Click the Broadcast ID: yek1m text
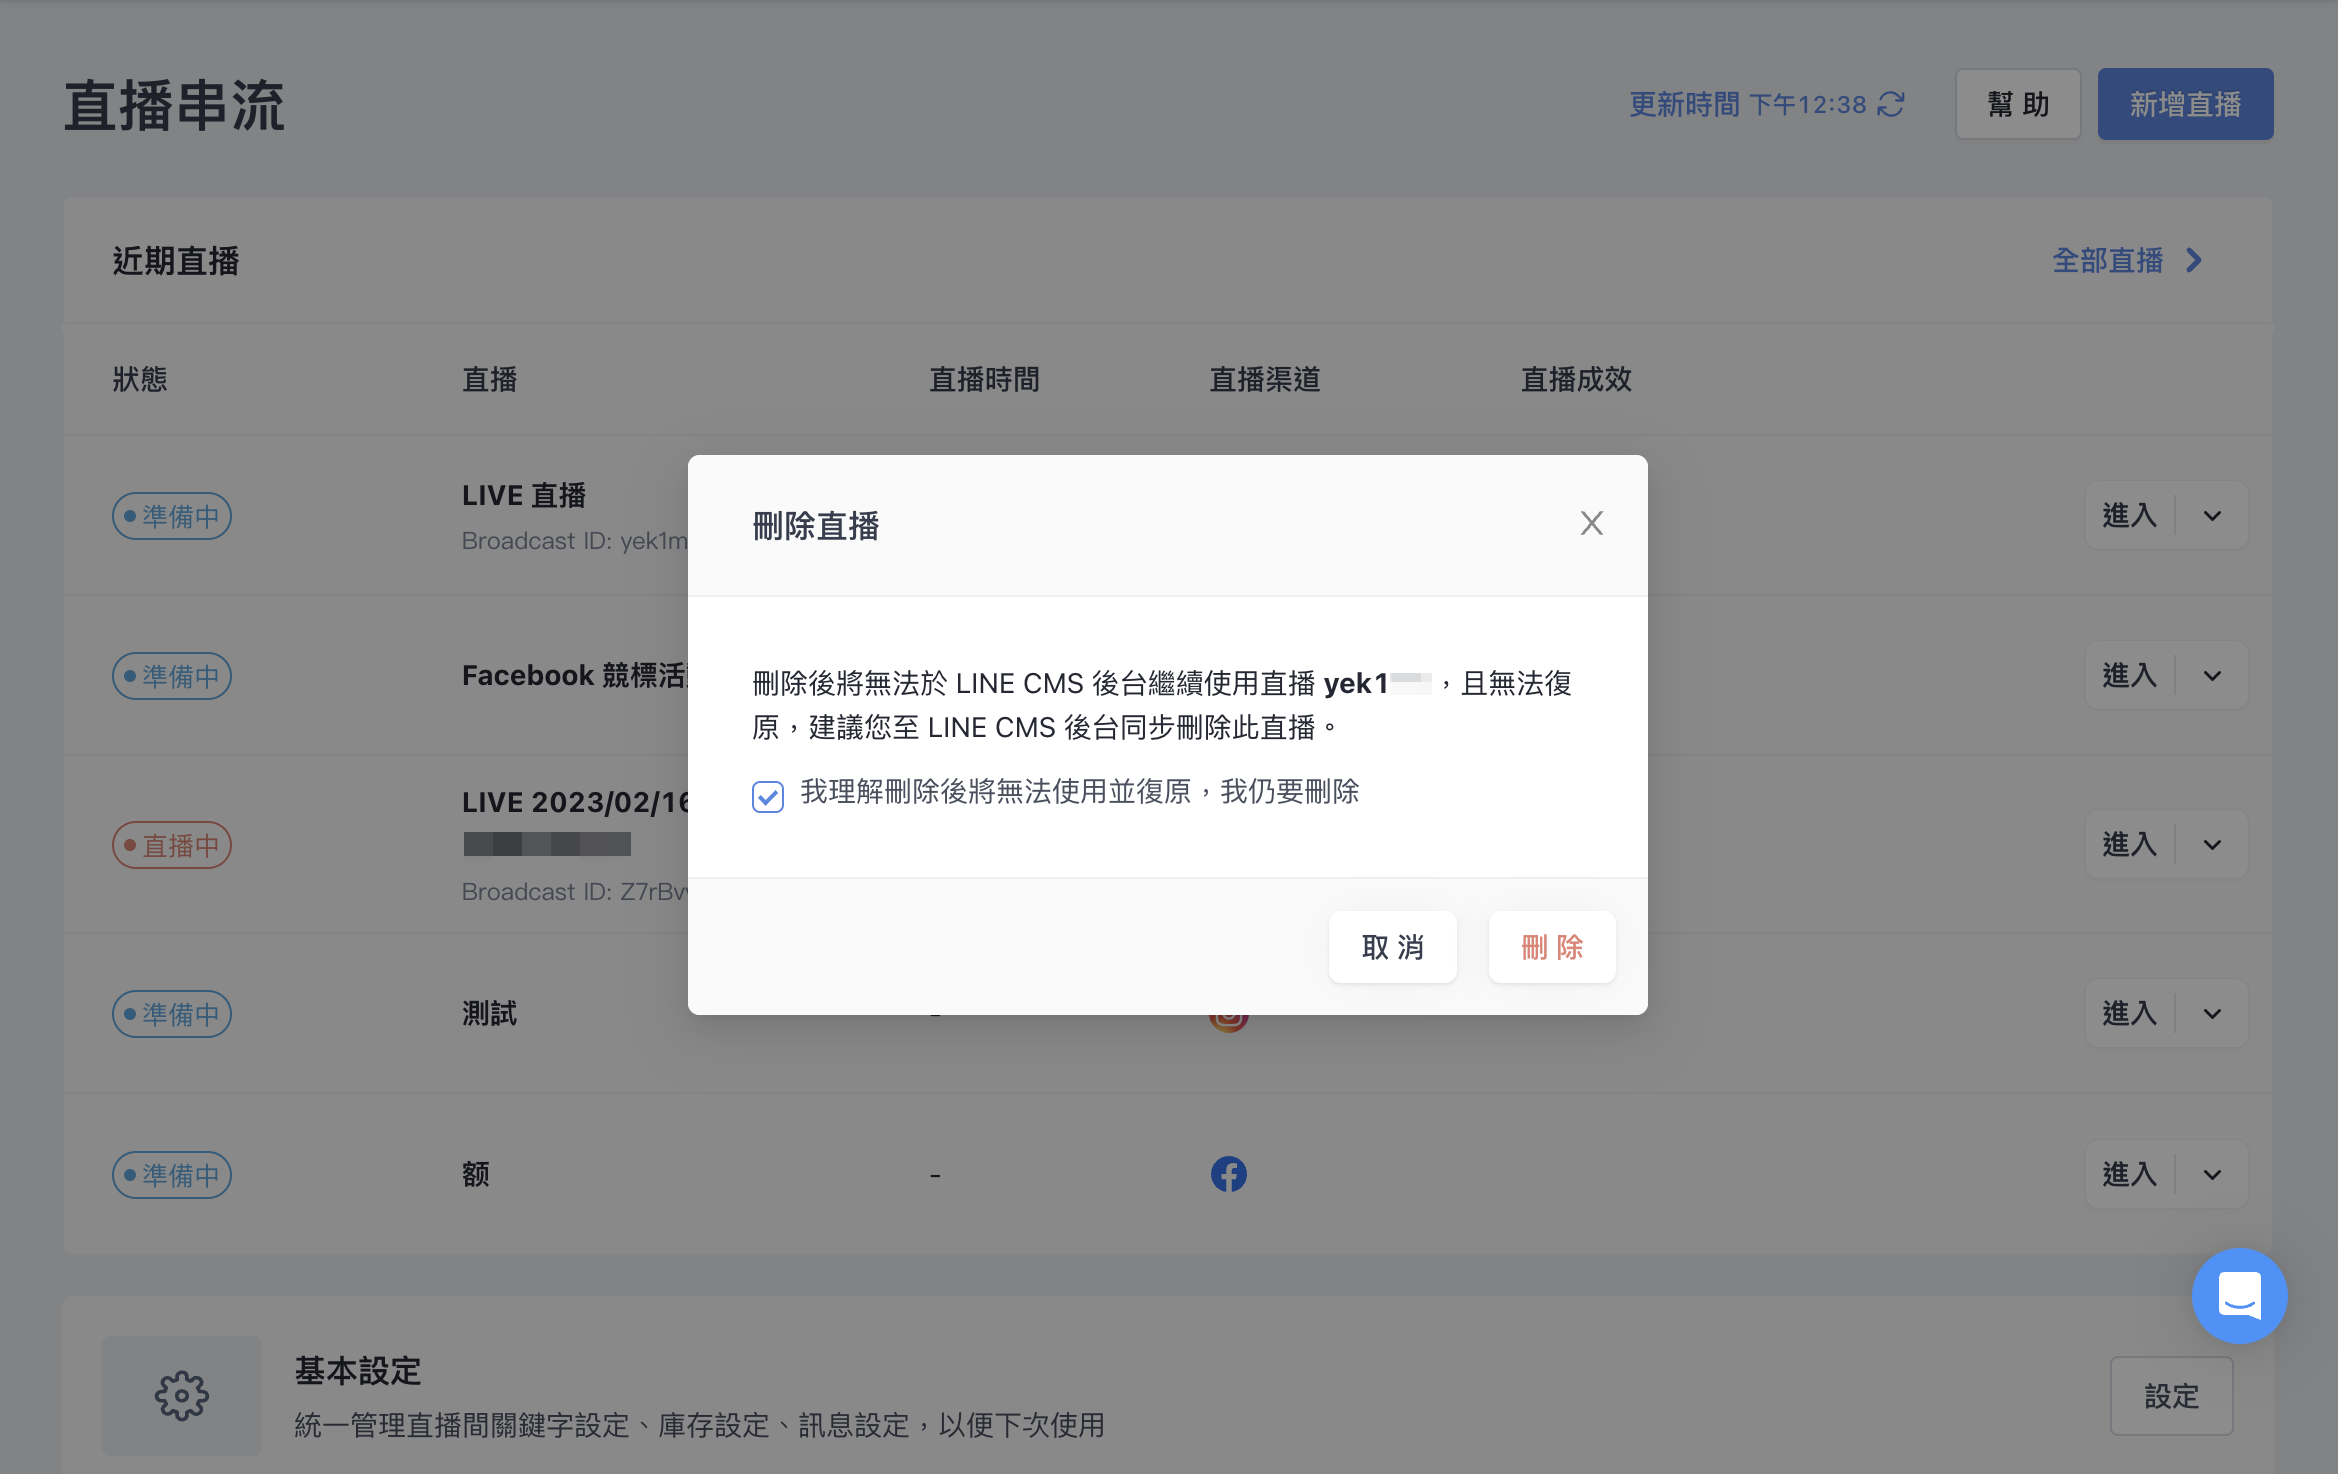The width and height of the screenshot is (2338, 1474). click(x=575, y=541)
